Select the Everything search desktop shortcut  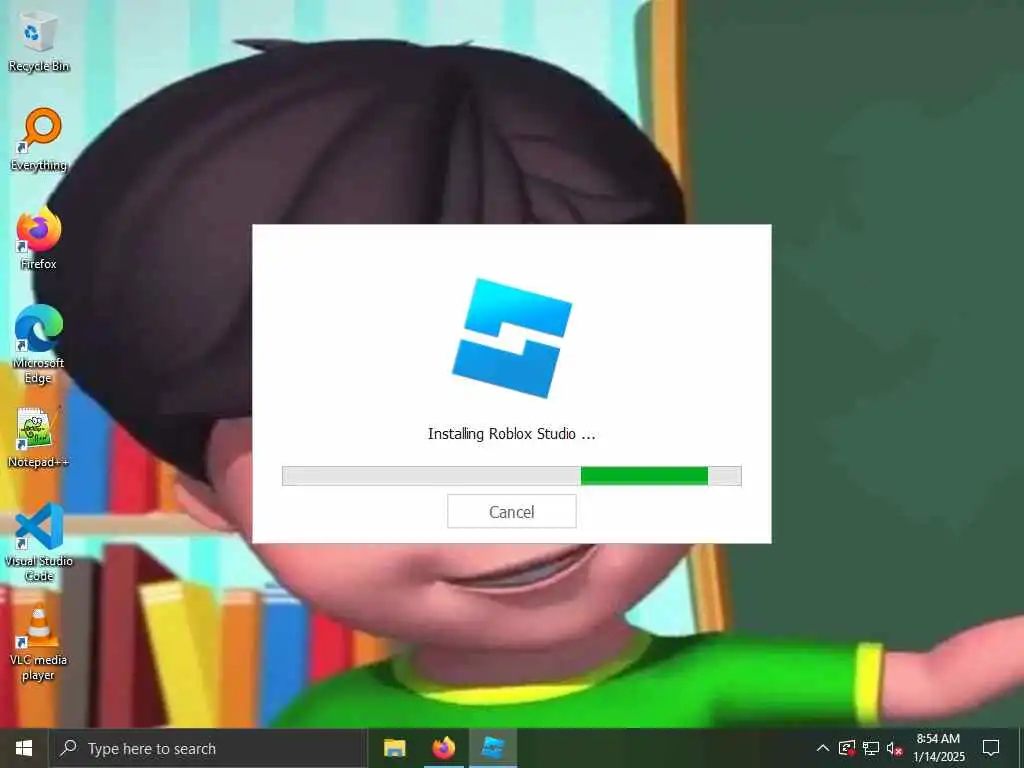39,140
